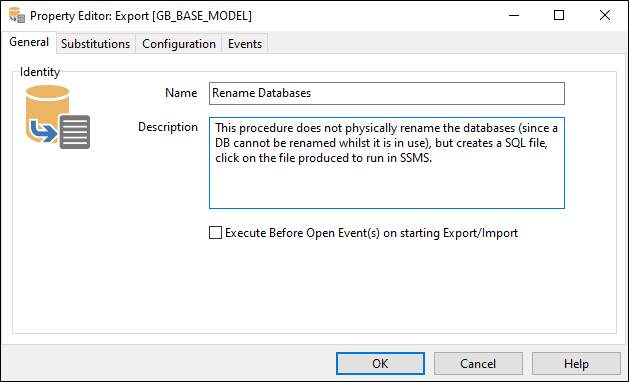Image resolution: width=629 pixels, height=382 pixels.
Task: Maximize the Property Editor window
Action: click(559, 16)
